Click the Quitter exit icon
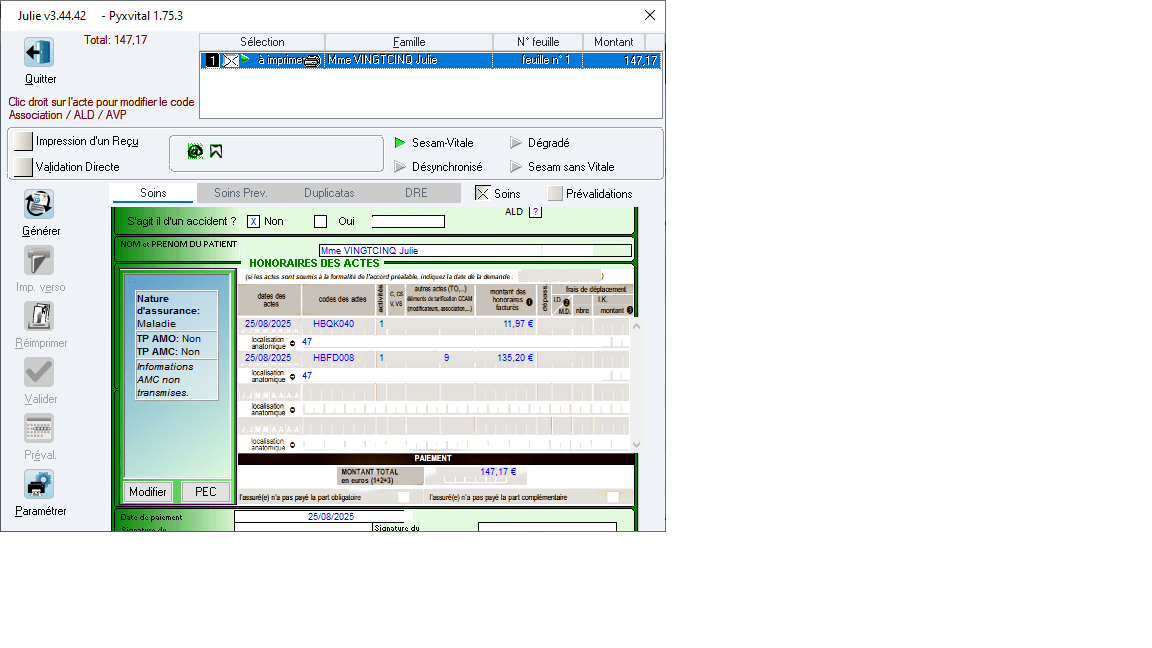Viewport: 1152px width, 648px height. [39, 53]
